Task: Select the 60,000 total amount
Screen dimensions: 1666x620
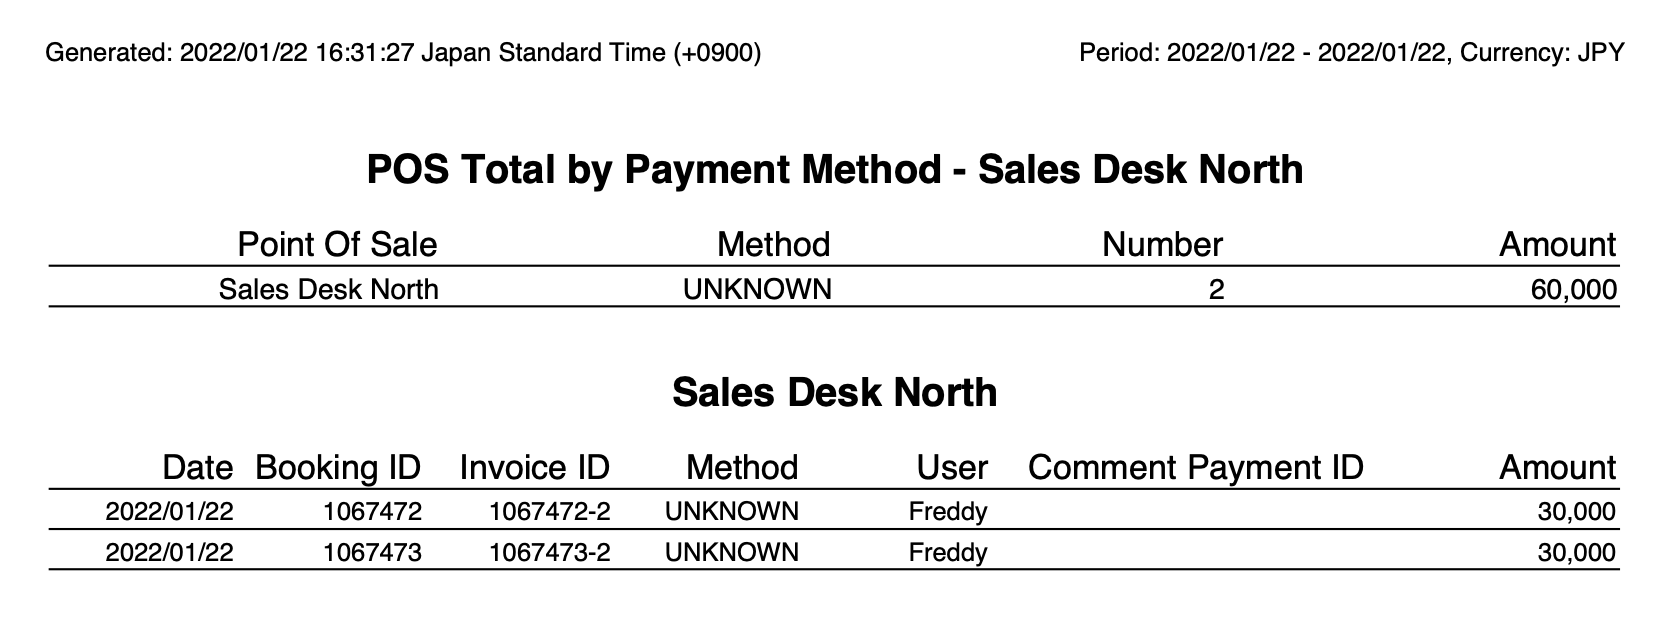Action: coord(1573,290)
